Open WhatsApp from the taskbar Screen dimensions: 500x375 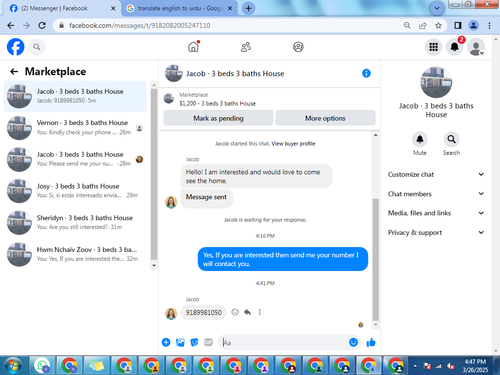(42, 366)
